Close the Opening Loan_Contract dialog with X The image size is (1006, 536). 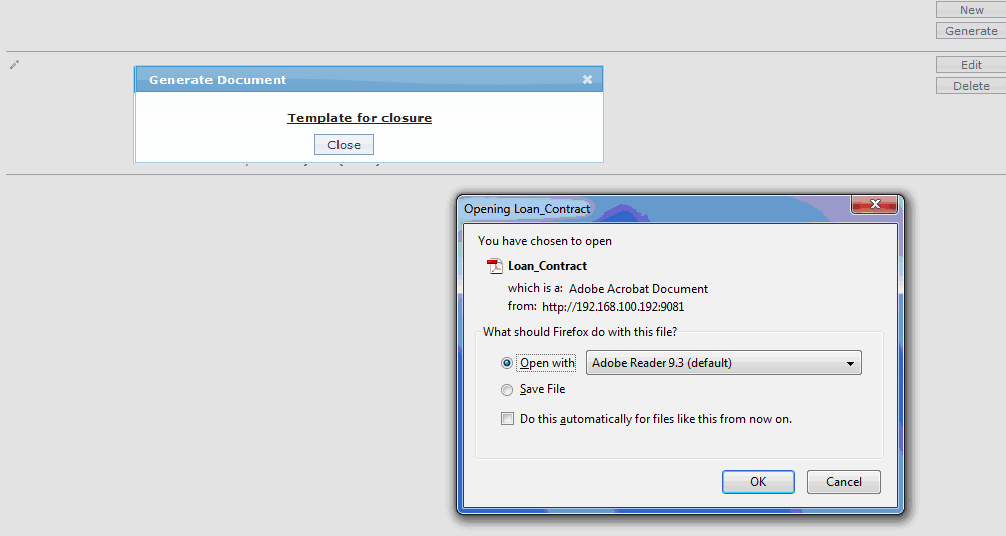tap(873, 205)
